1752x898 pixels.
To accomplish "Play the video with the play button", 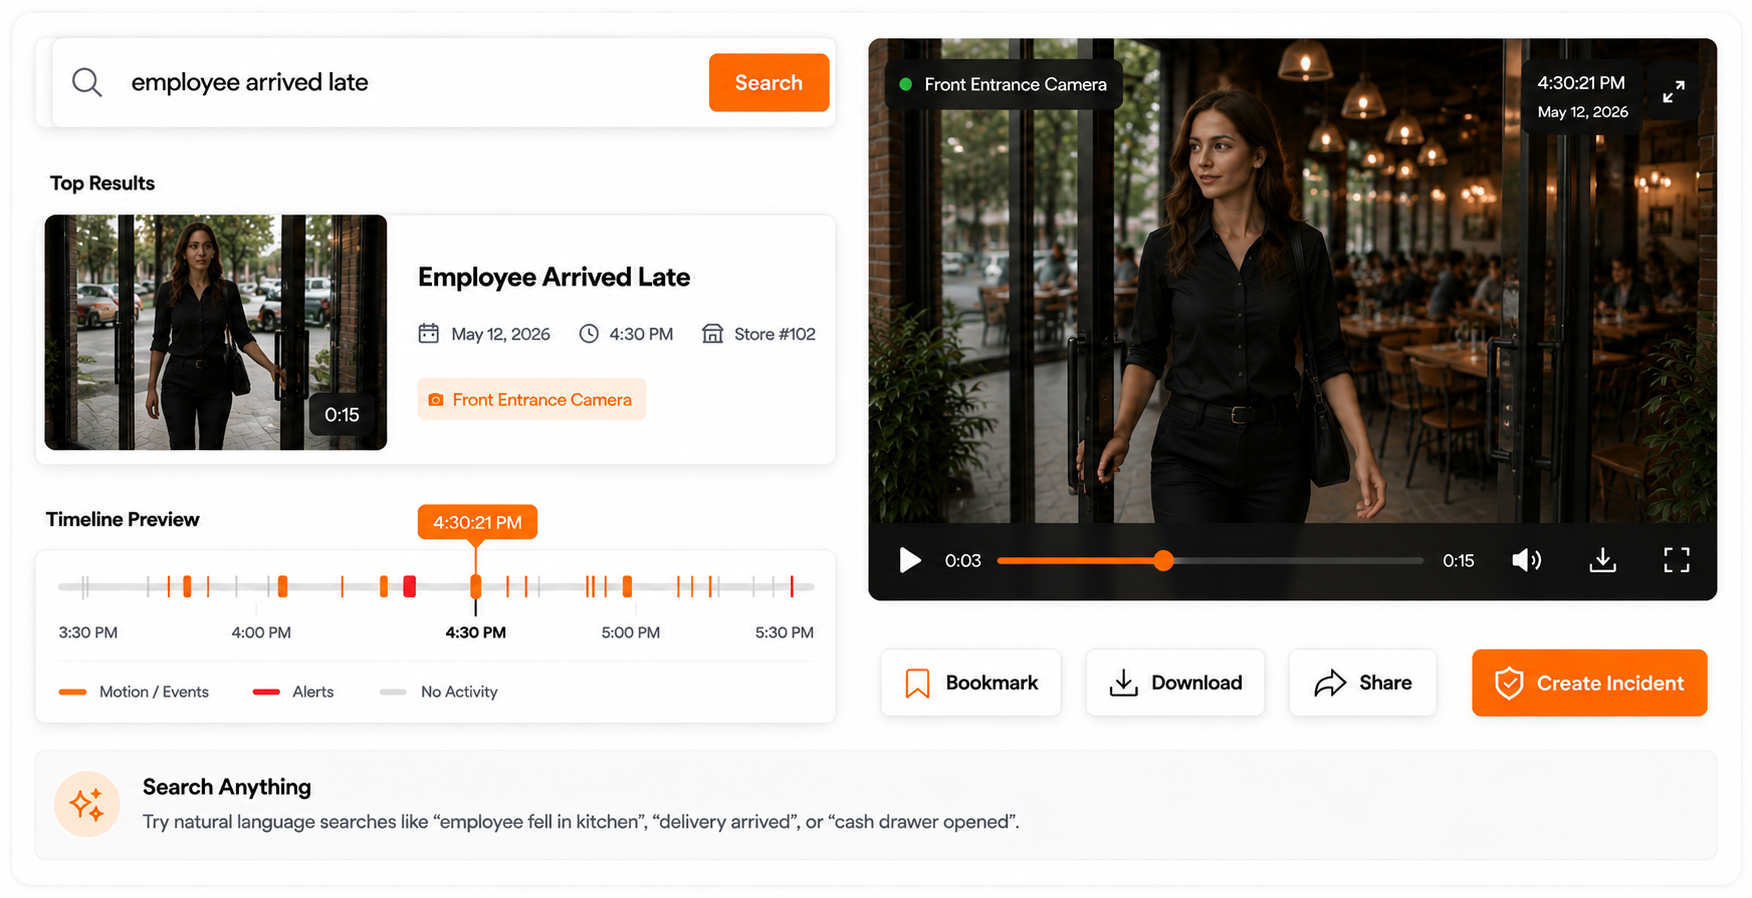I will pos(909,560).
